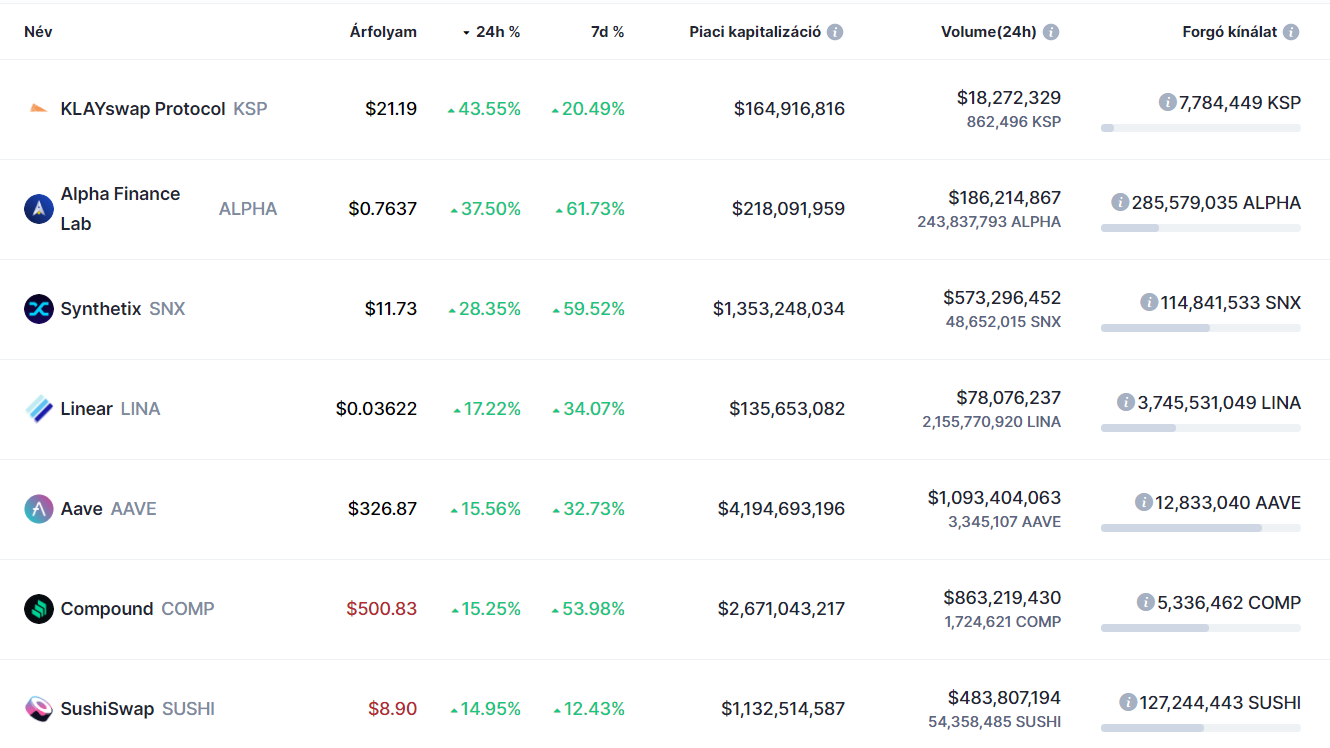This screenshot has height=748, width=1330.
Task: Click the KLAYswap Protocol coin logo
Action: coord(38,109)
